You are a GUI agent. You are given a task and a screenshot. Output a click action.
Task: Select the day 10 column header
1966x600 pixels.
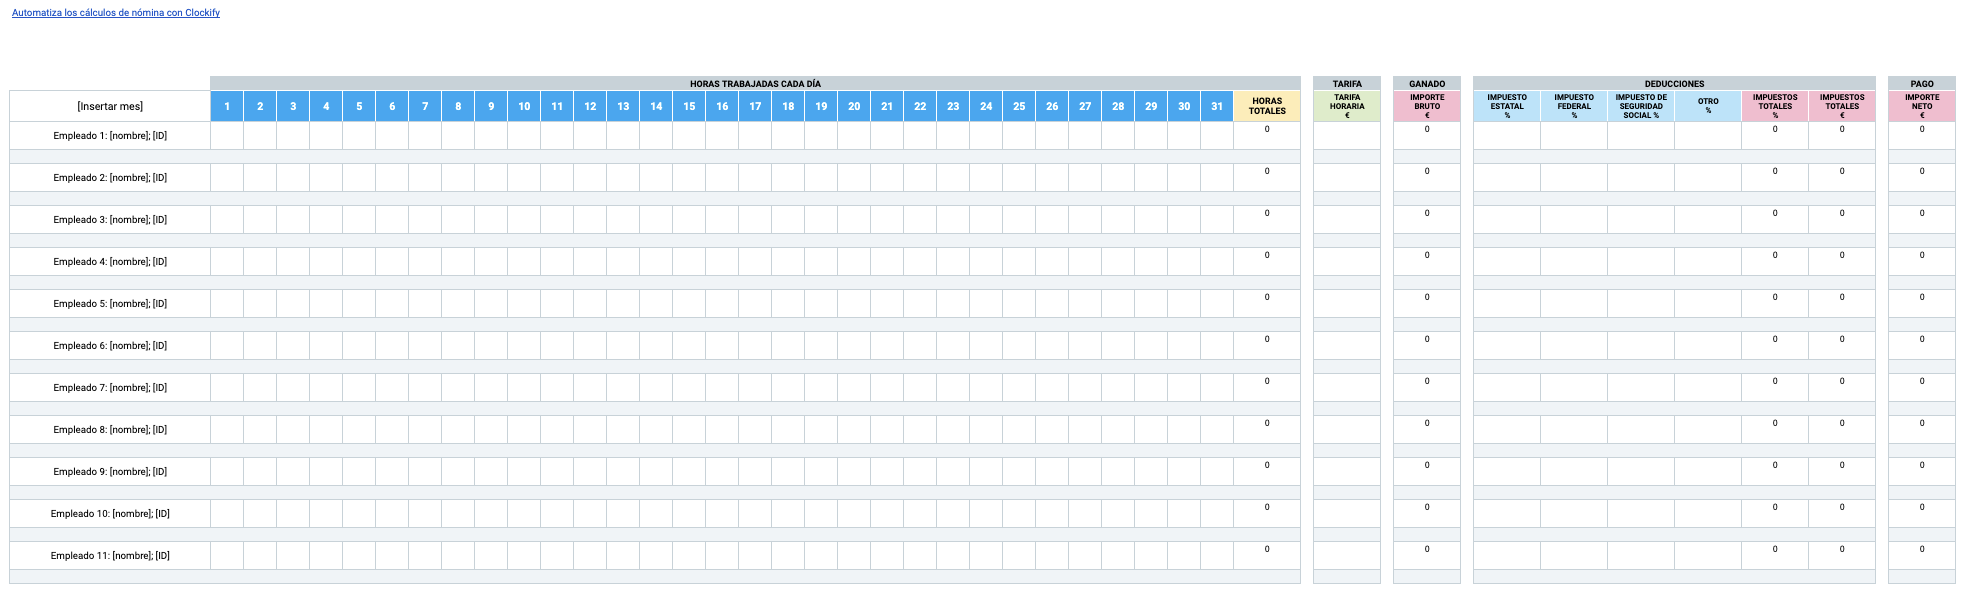click(x=524, y=106)
